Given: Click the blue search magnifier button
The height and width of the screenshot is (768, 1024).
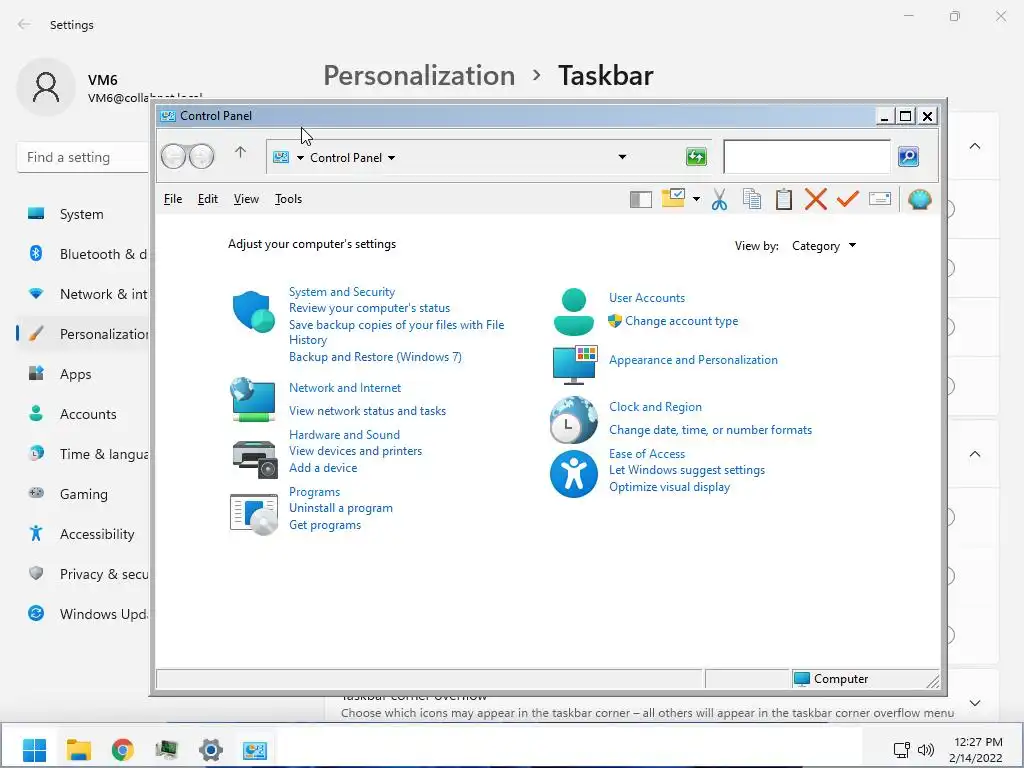Looking at the screenshot, I should pyautogui.click(x=908, y=157).
